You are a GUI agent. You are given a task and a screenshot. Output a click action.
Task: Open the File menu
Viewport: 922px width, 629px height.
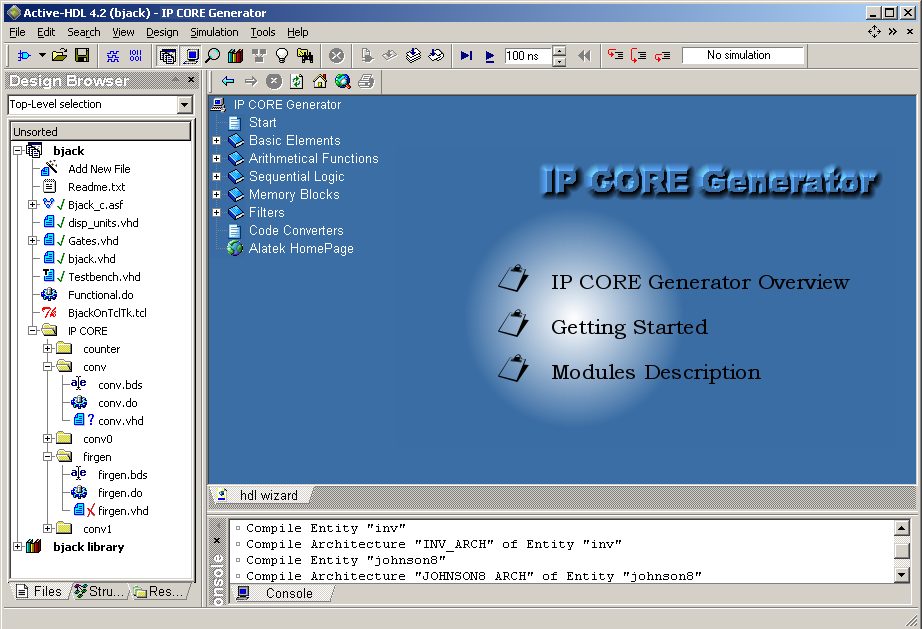click(x=17, y=32)
